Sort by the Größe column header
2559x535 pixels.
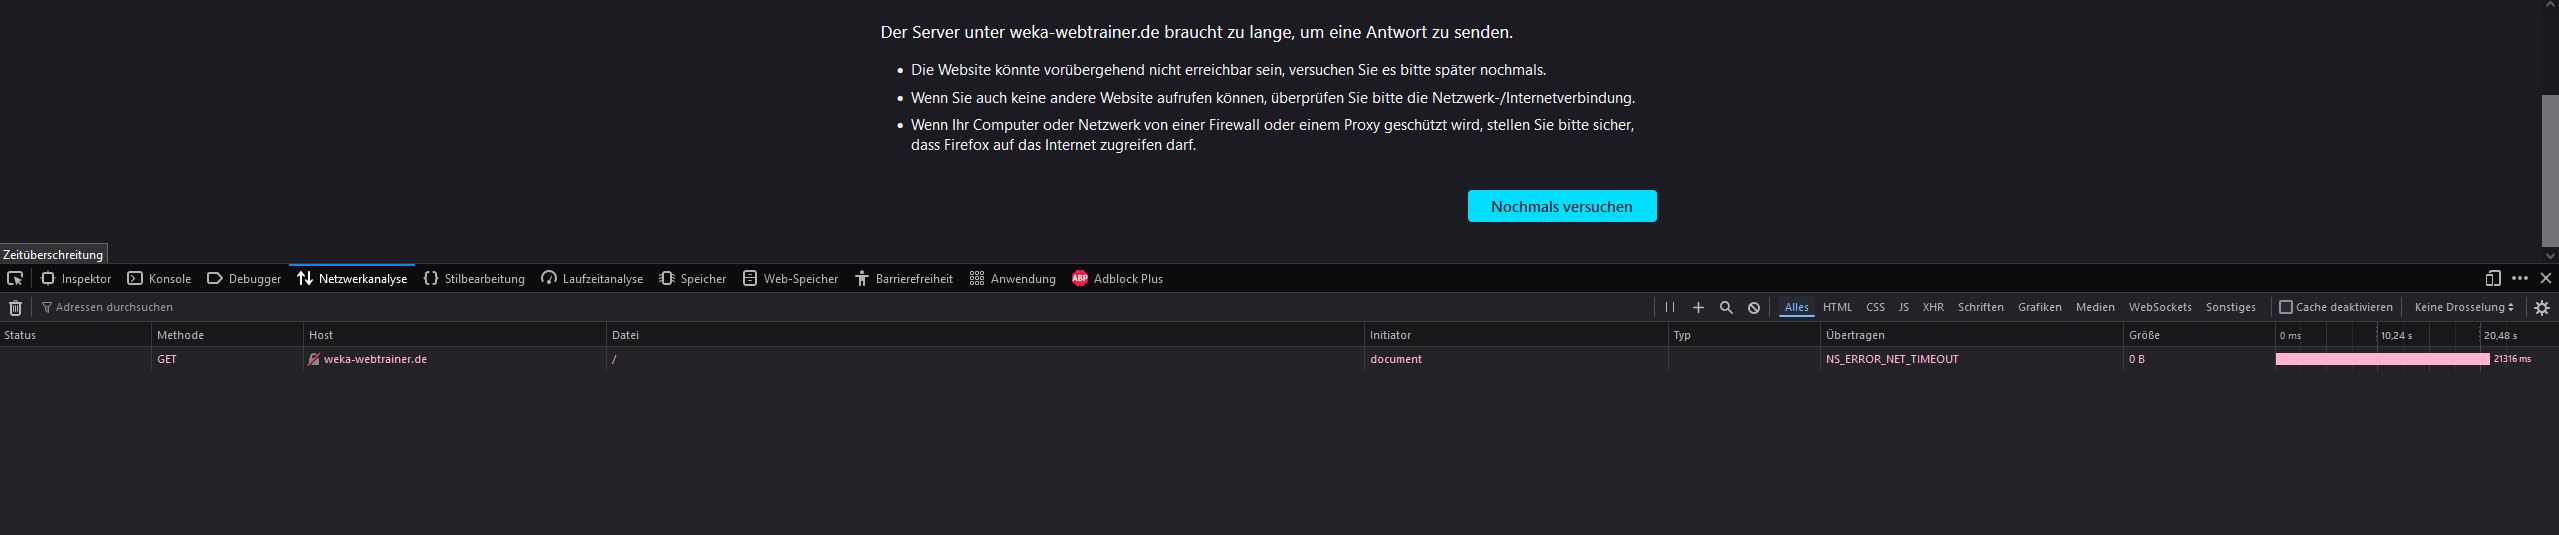coord(2198,335)
